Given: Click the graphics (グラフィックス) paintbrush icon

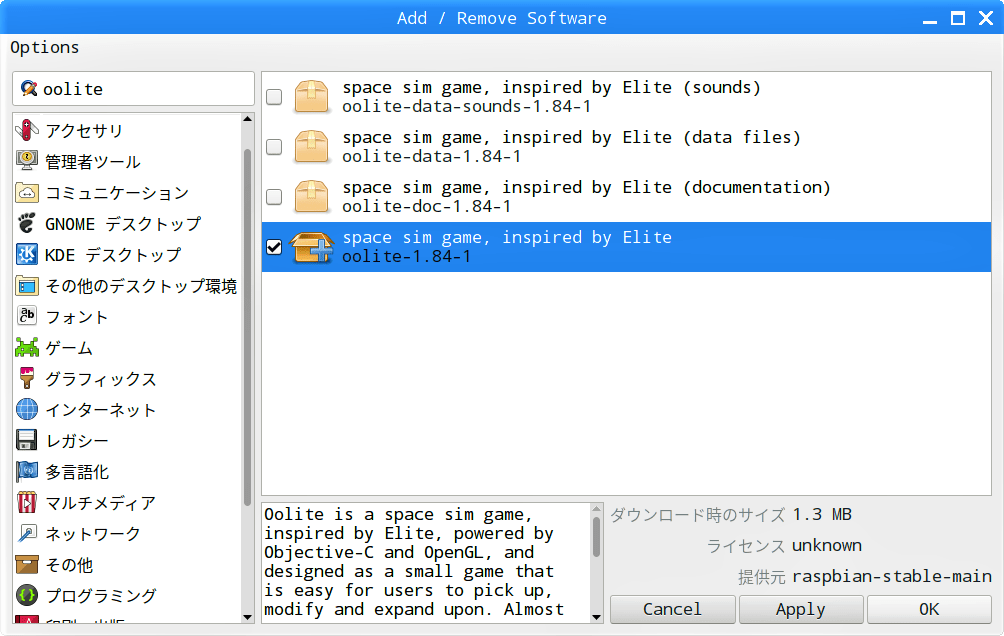Looking at the screenshot, I should (26, 378).
